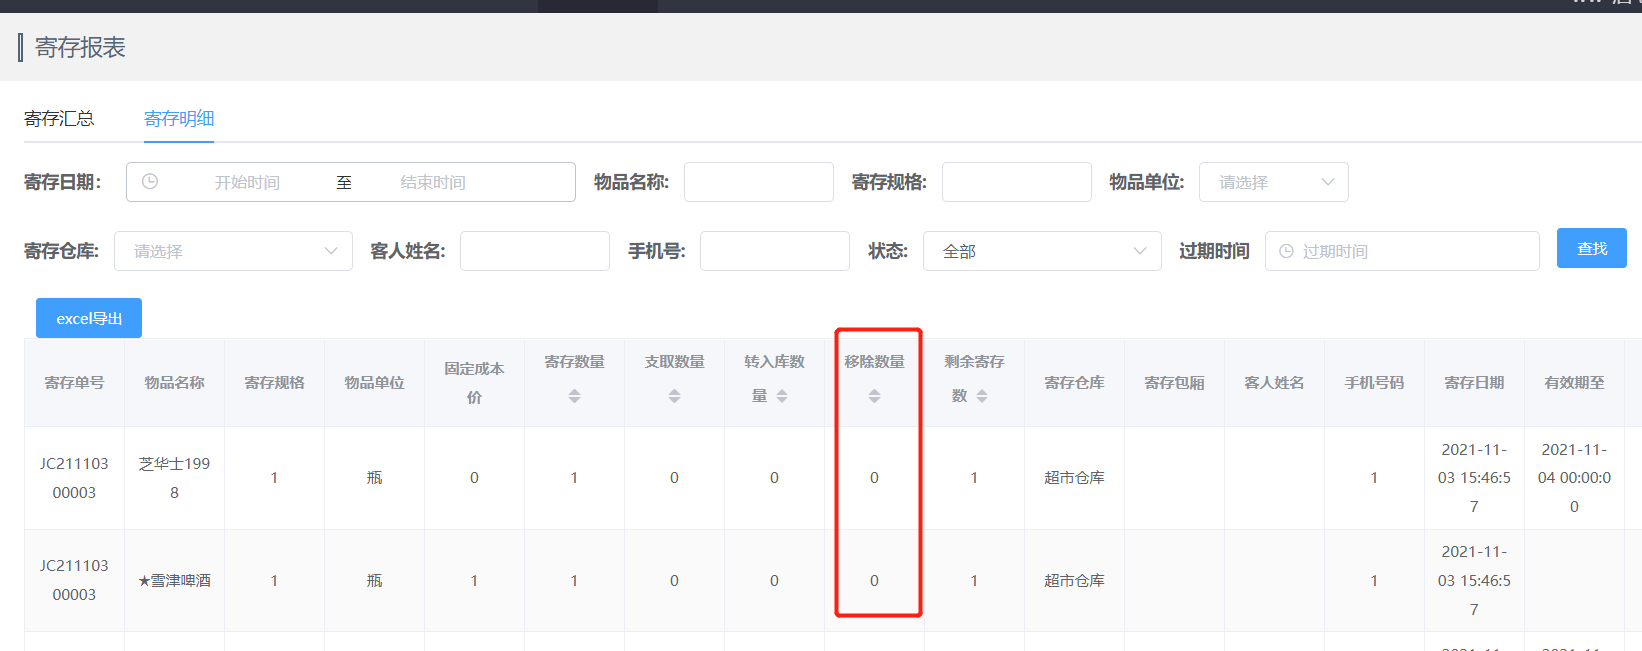Sort by 转入库数量 column arrows
This screenshot has width=1642, height=651.
[x=782, y=396]
